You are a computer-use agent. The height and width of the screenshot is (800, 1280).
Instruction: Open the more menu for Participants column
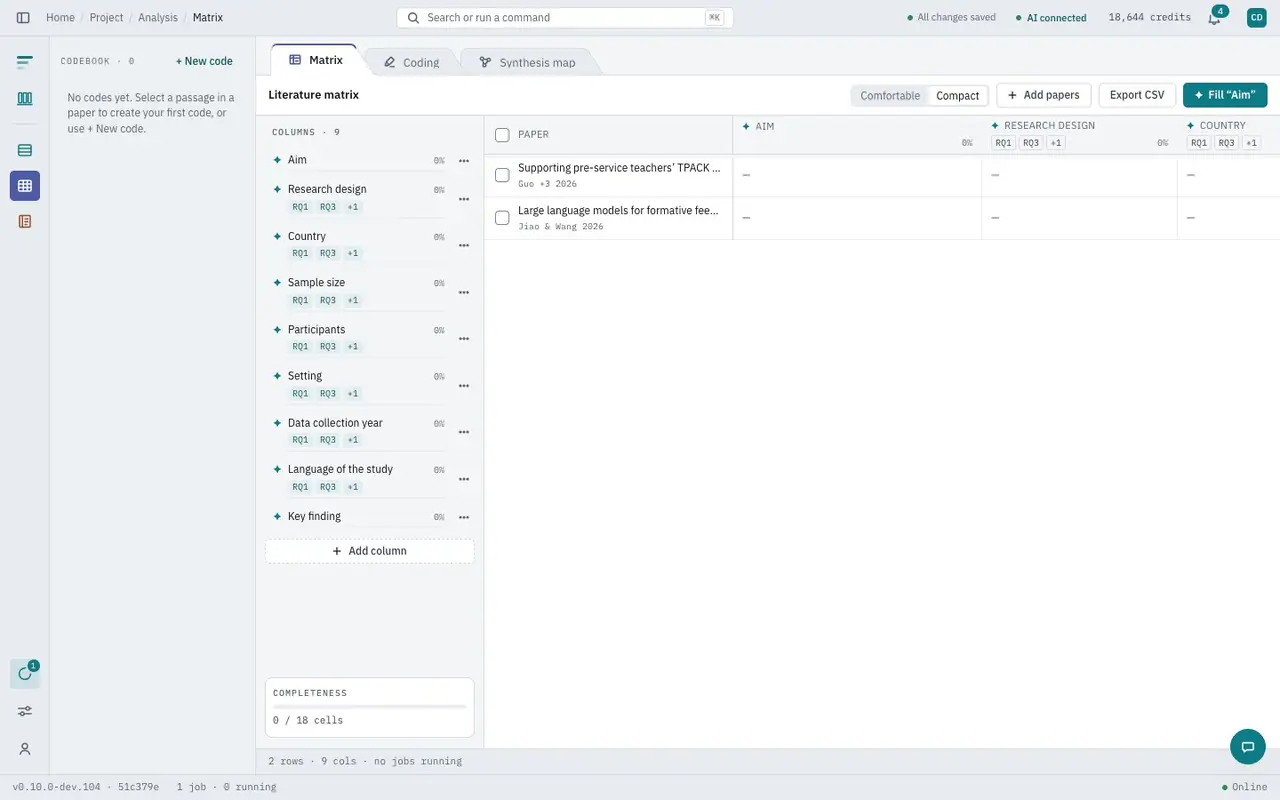click(464, 339)
